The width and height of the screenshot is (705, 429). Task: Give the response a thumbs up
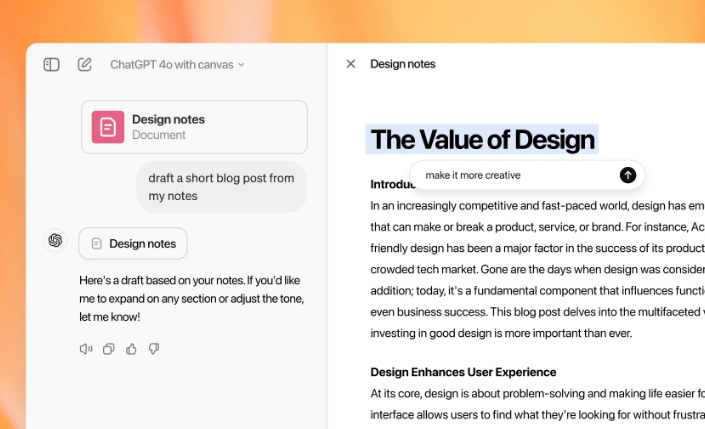pos(131,349)
